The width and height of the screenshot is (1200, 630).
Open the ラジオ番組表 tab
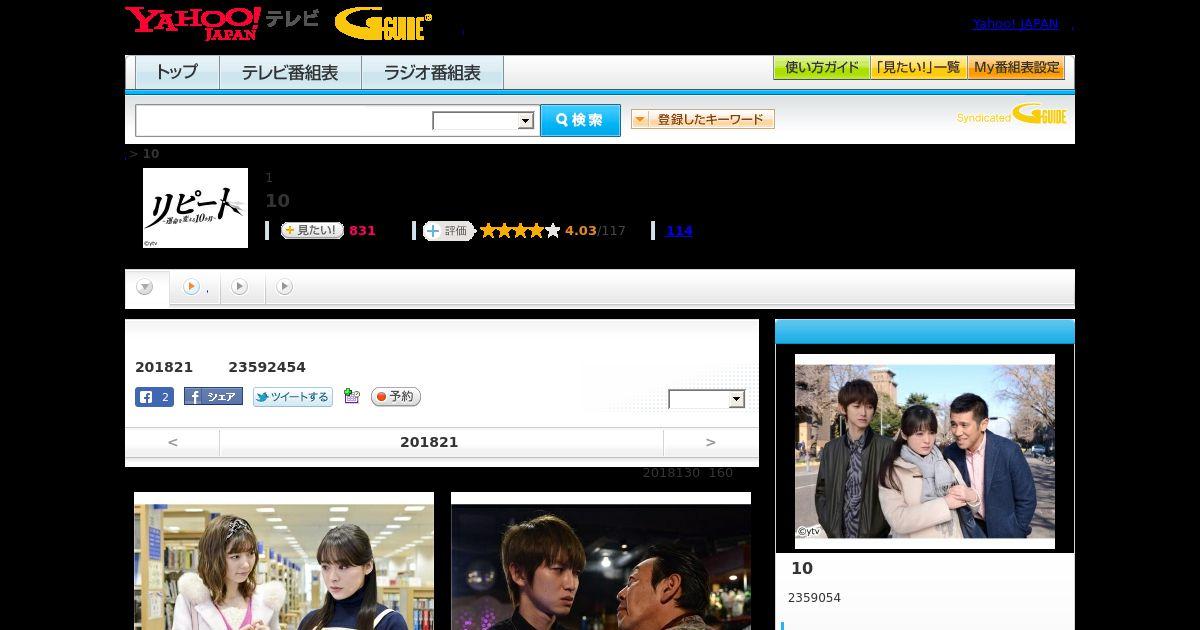(x=432, y=72)
